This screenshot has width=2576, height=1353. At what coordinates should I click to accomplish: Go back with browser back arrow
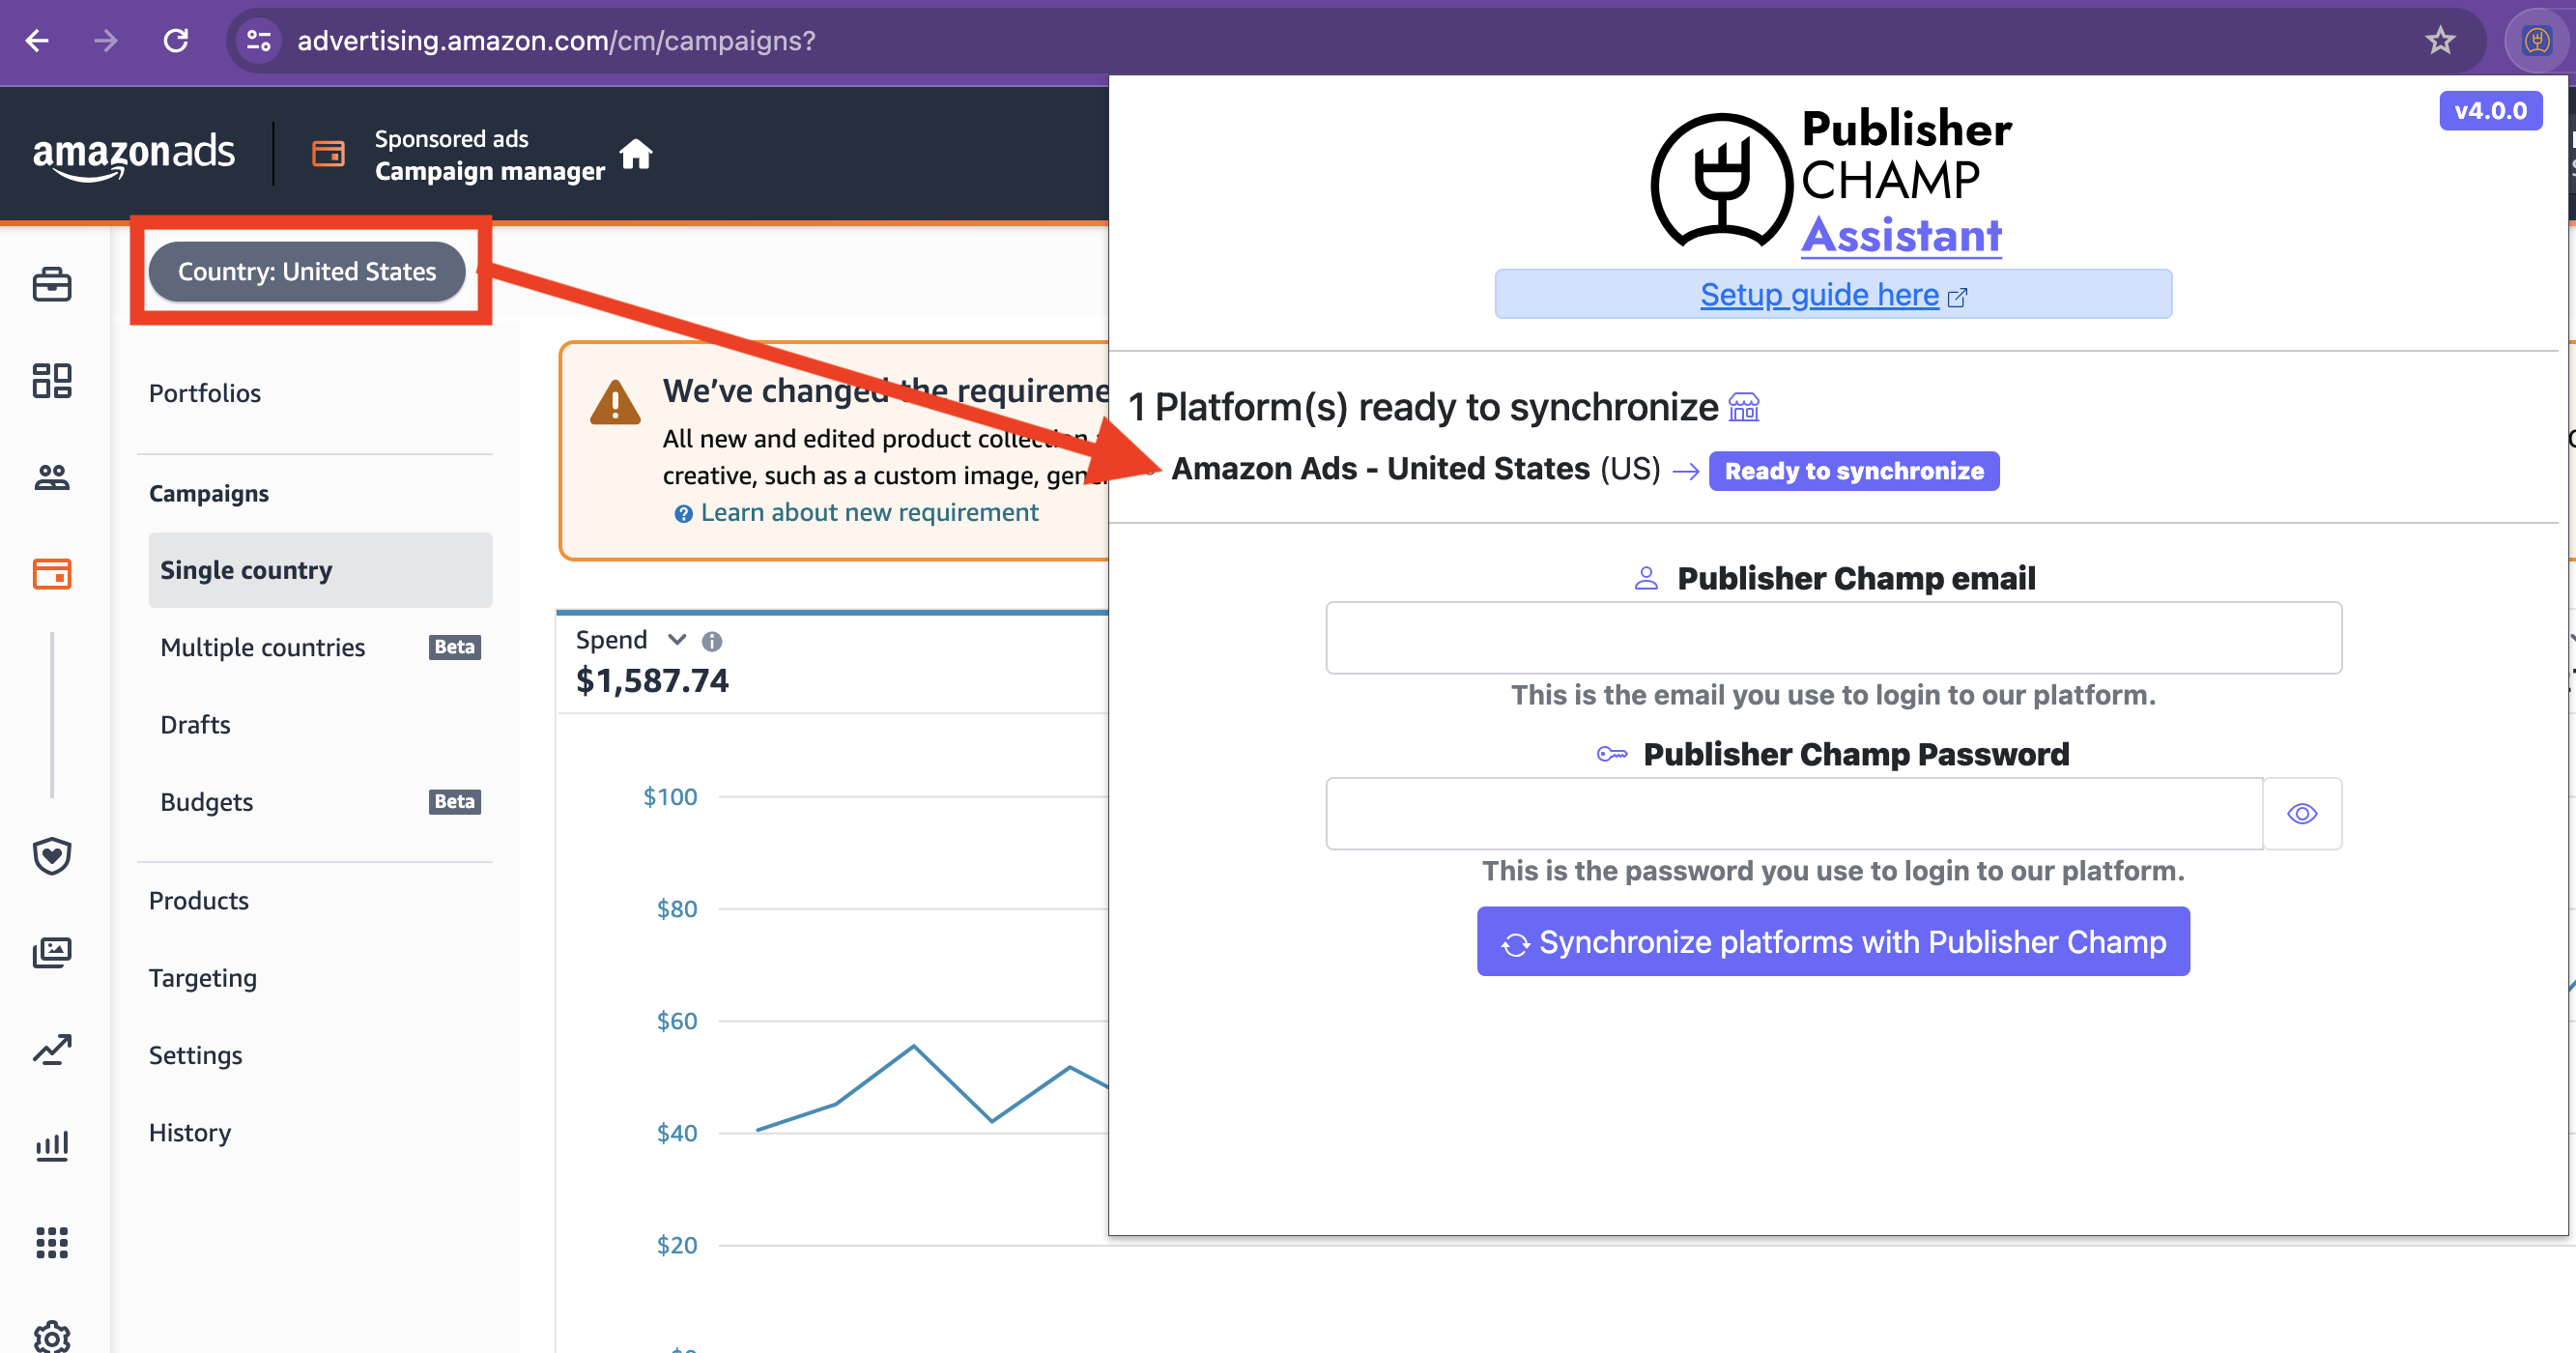pyautogui.click(x=37, y=41)
